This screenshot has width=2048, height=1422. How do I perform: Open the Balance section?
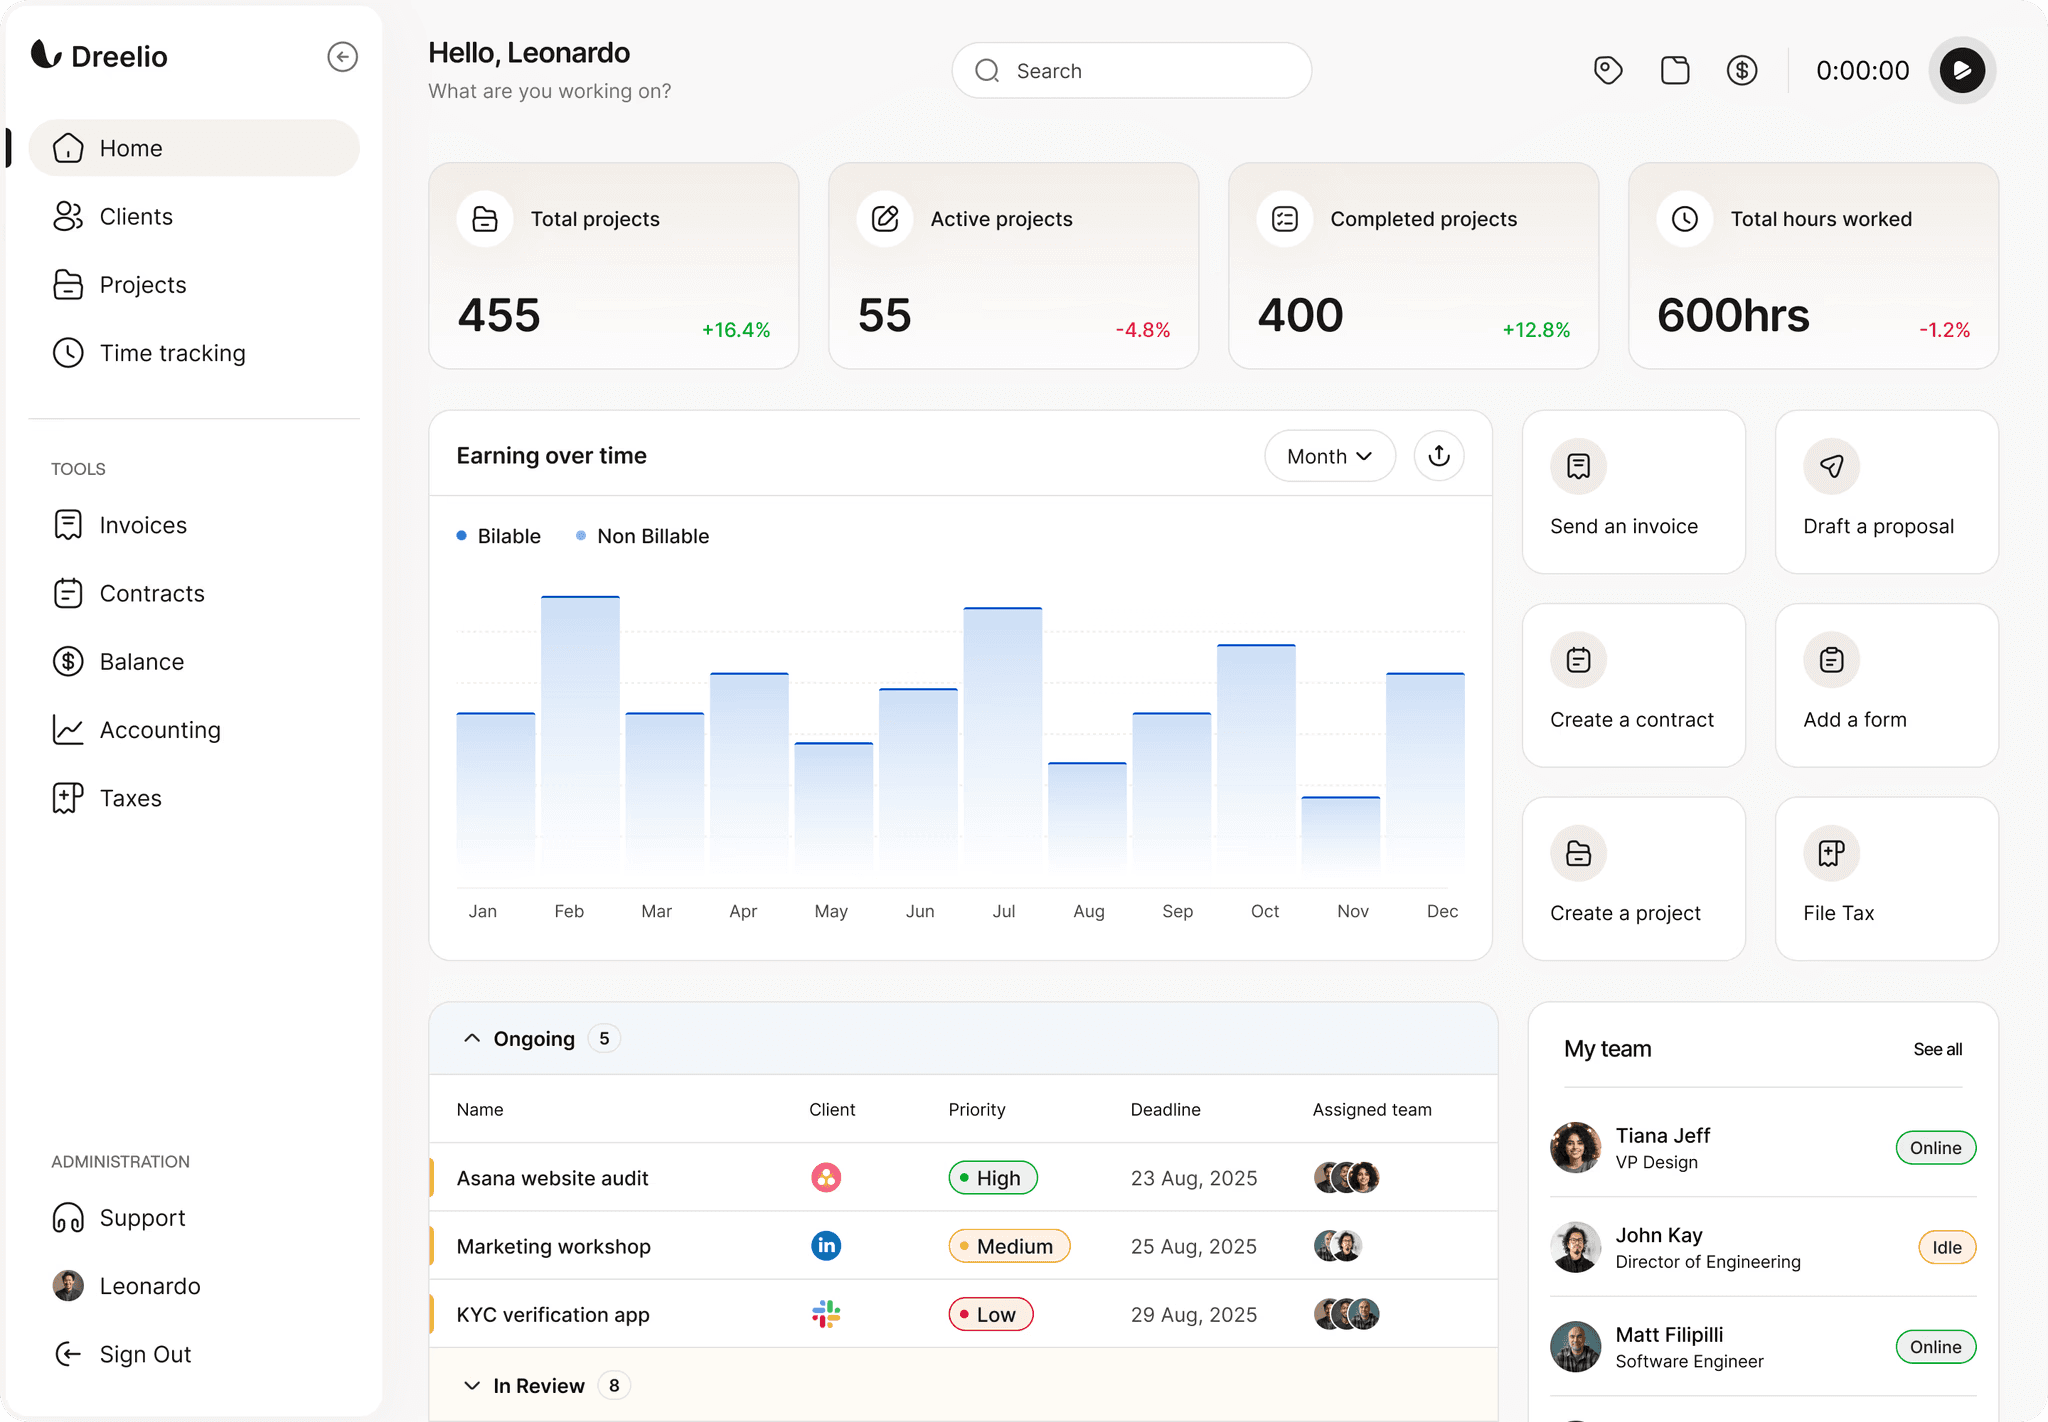[x=141, y=661]
